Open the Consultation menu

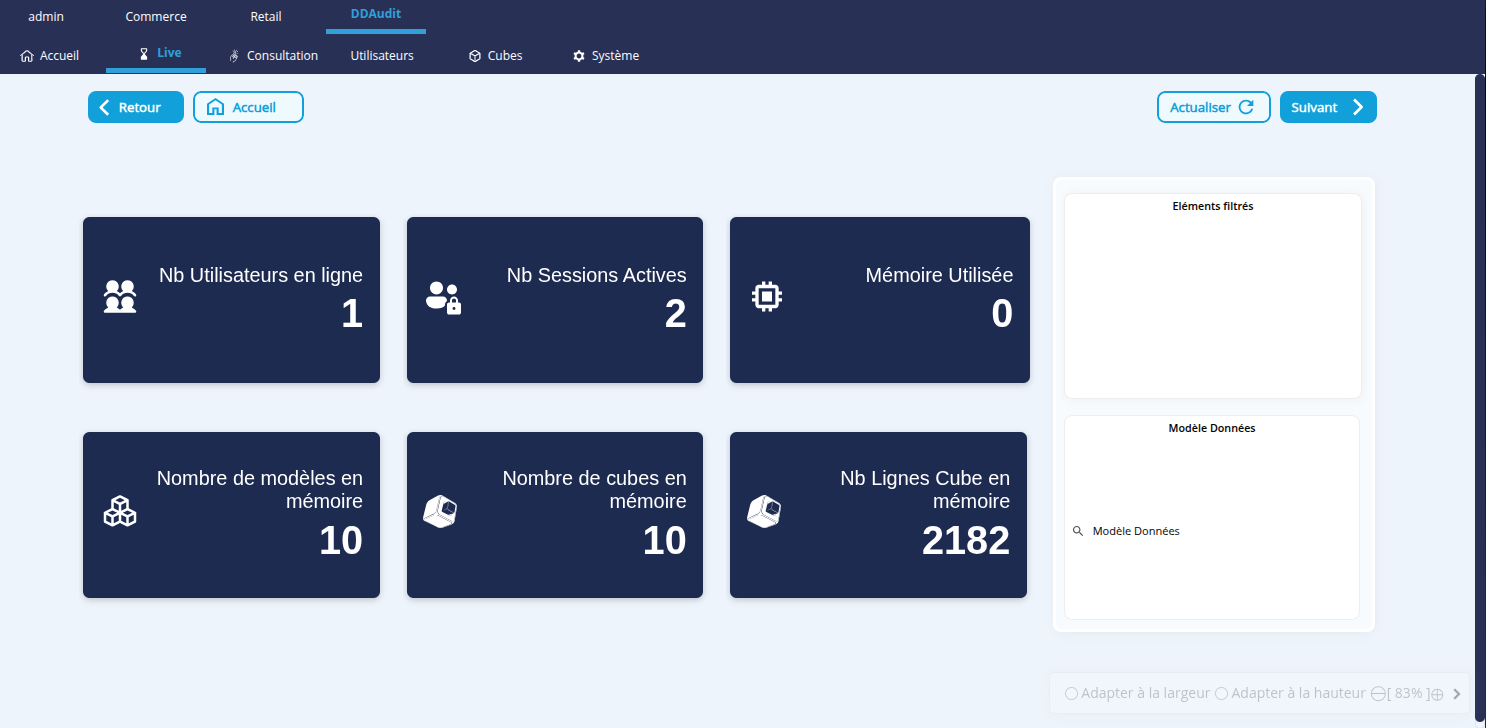tap(273, 56)
